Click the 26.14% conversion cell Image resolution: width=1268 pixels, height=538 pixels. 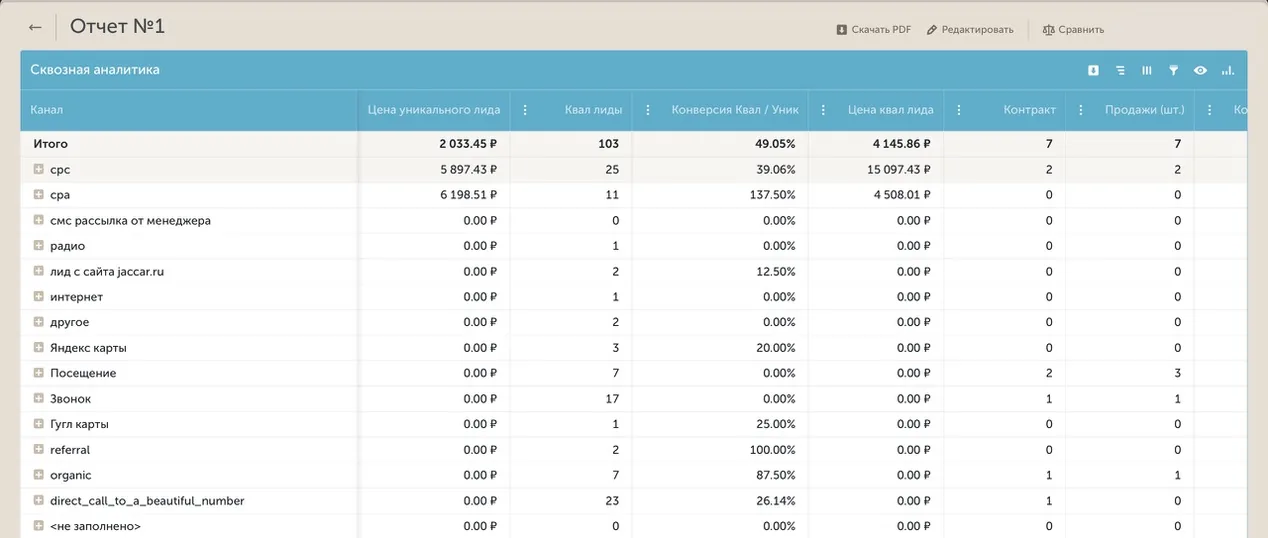click(x=776, y=501)
